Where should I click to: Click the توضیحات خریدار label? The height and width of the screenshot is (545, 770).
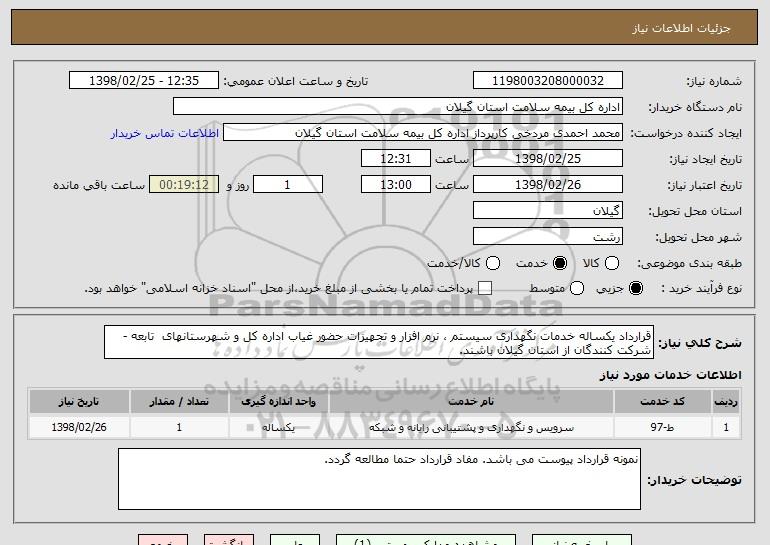[x=694, y=480]
